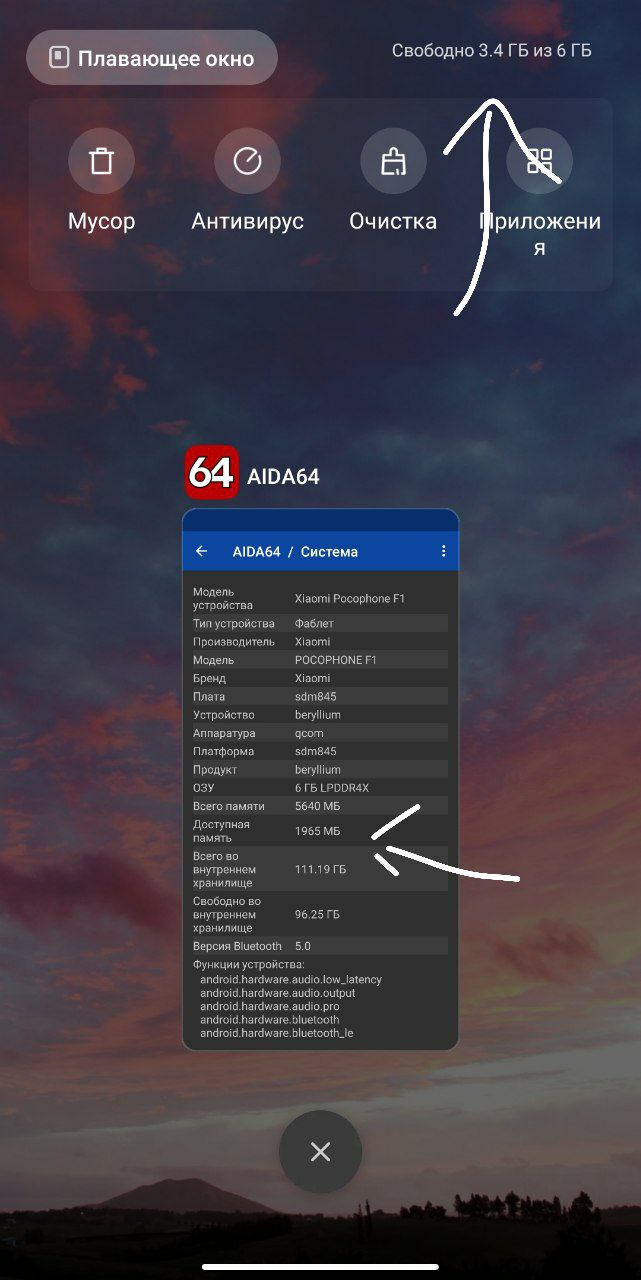Open the AIDA64 recent app thumbnail
641x1280 pixels.
[x=320, y=780]
